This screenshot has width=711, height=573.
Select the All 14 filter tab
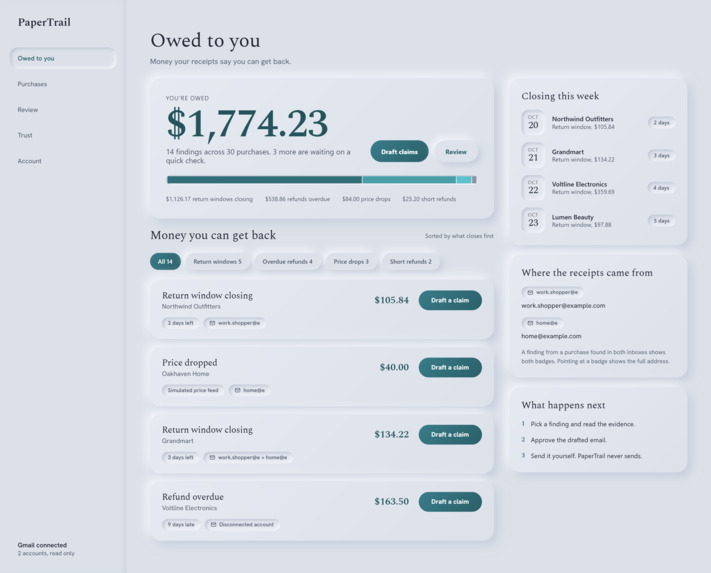coord(165,262)
